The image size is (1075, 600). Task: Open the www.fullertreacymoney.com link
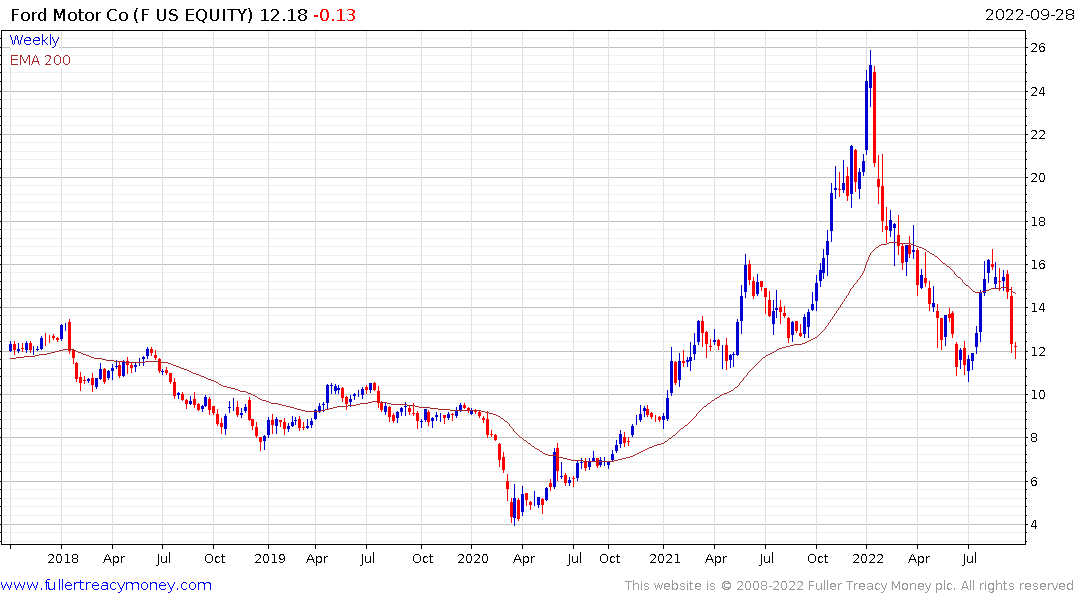106,585
